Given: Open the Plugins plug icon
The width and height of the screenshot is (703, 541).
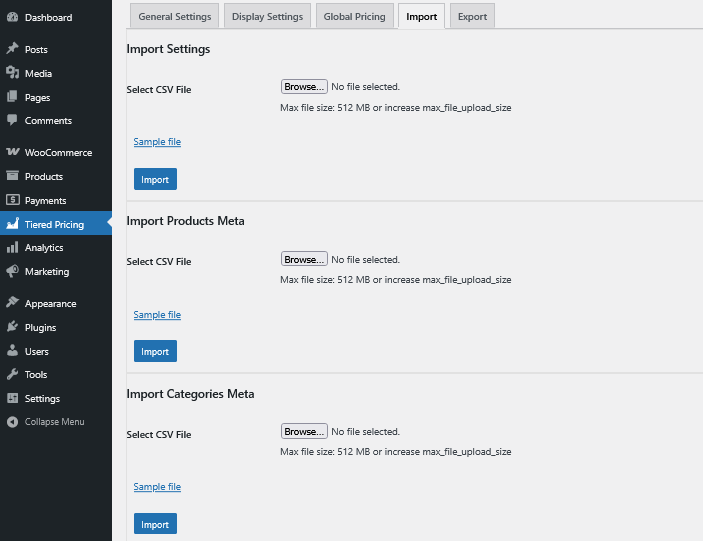Looking at the screenshot, I should (x=12, y=327).
